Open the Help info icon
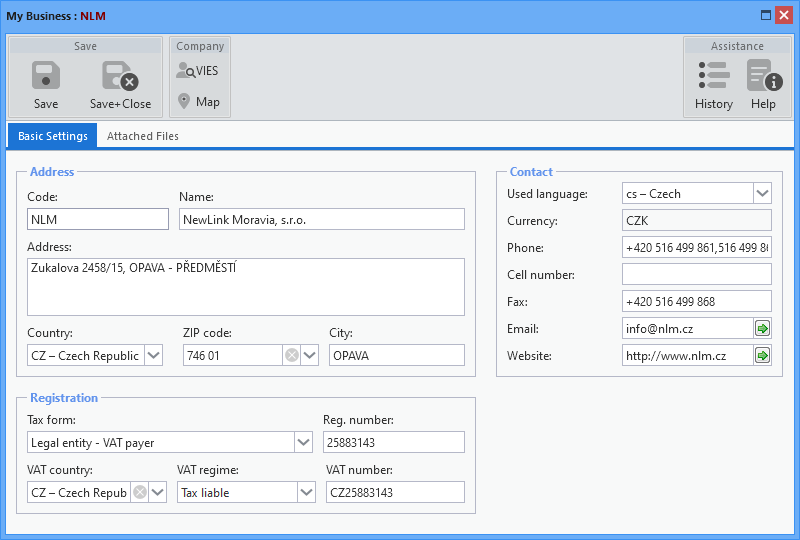Image resolution: width=800 pixels, height=540 pixels. point(764,76)
